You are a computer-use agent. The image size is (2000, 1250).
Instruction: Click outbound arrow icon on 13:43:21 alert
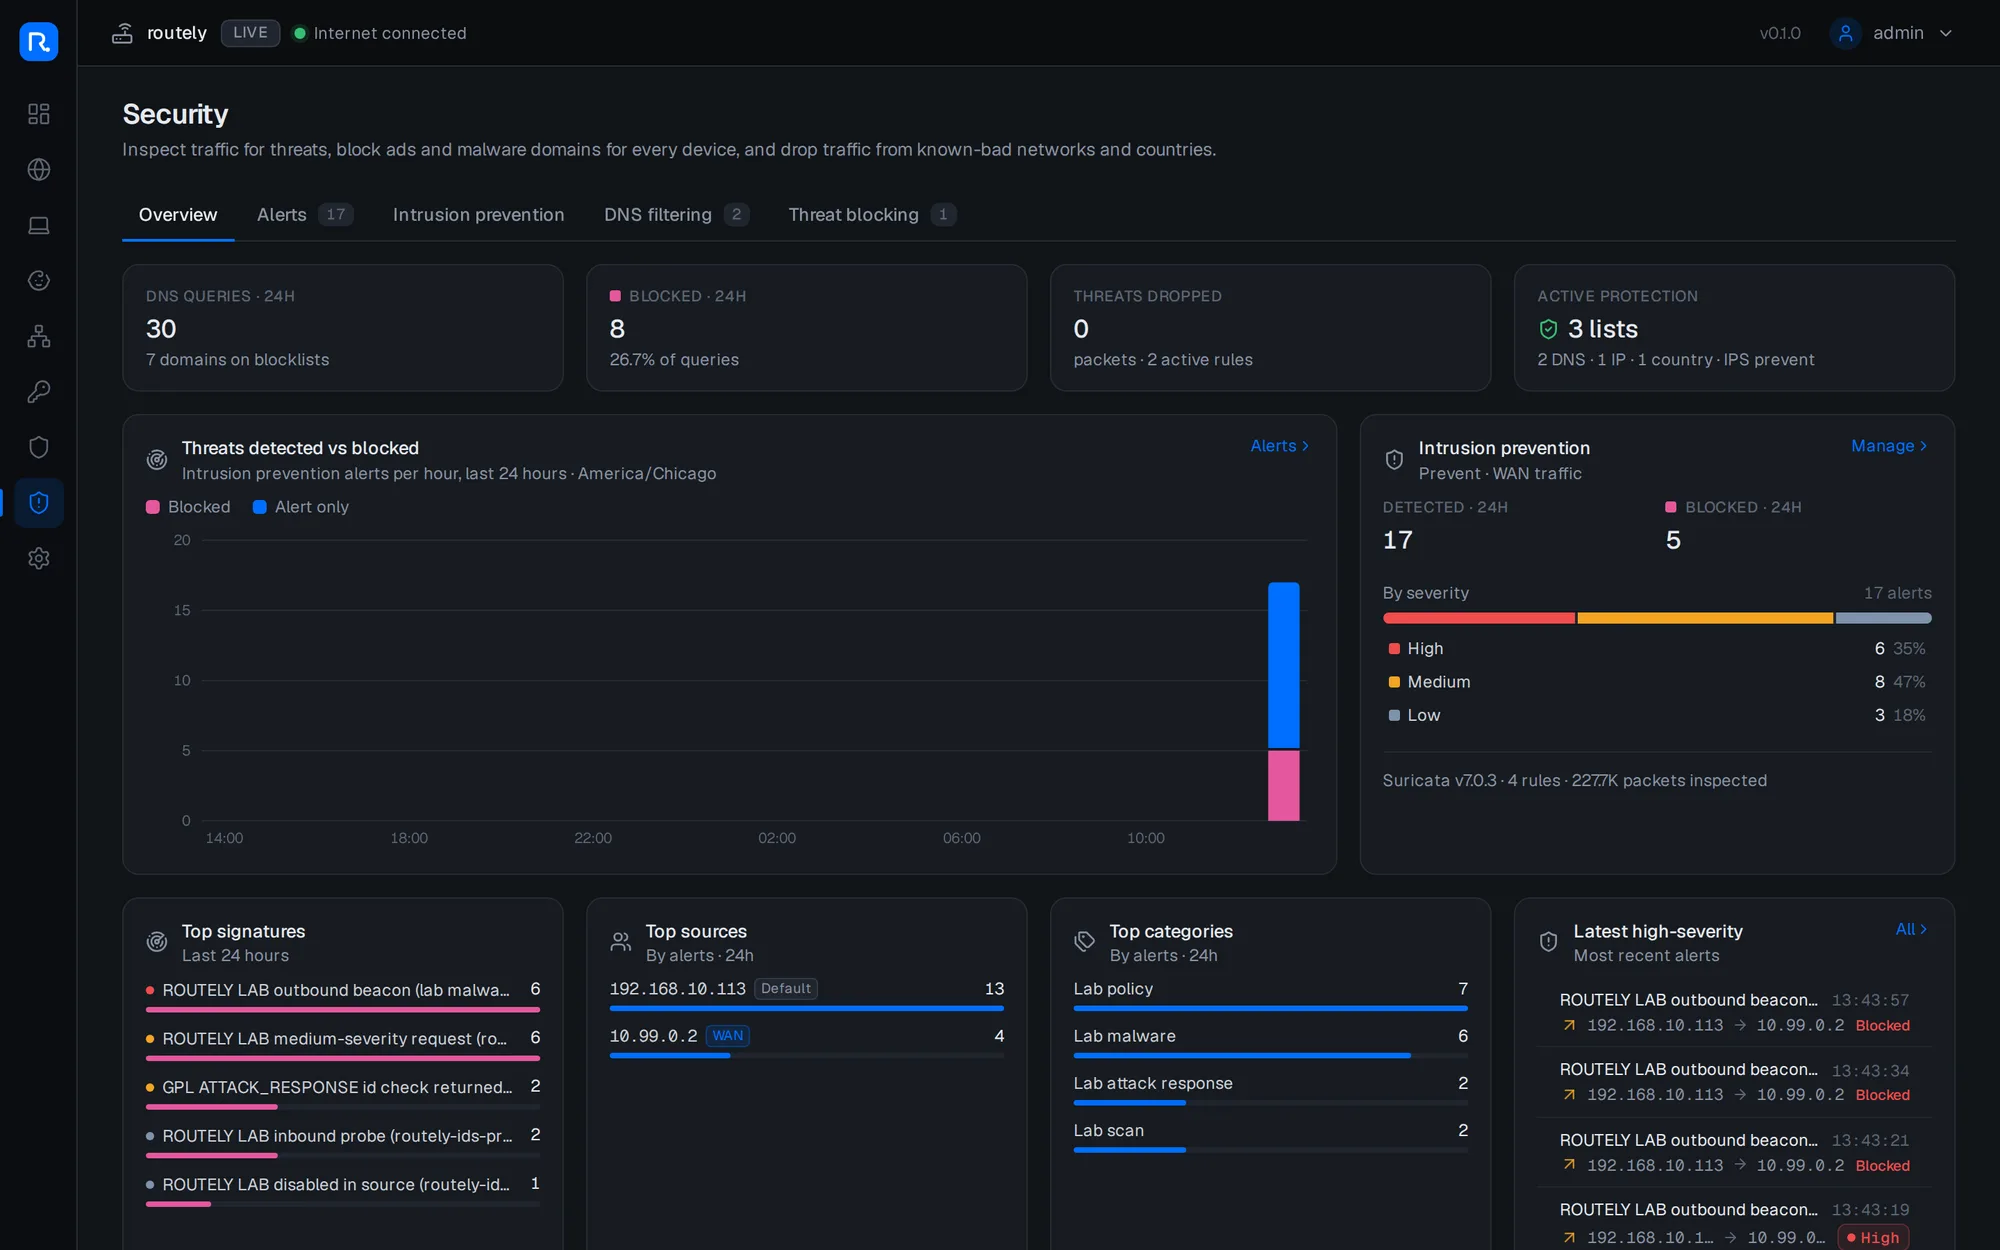1569,1165
